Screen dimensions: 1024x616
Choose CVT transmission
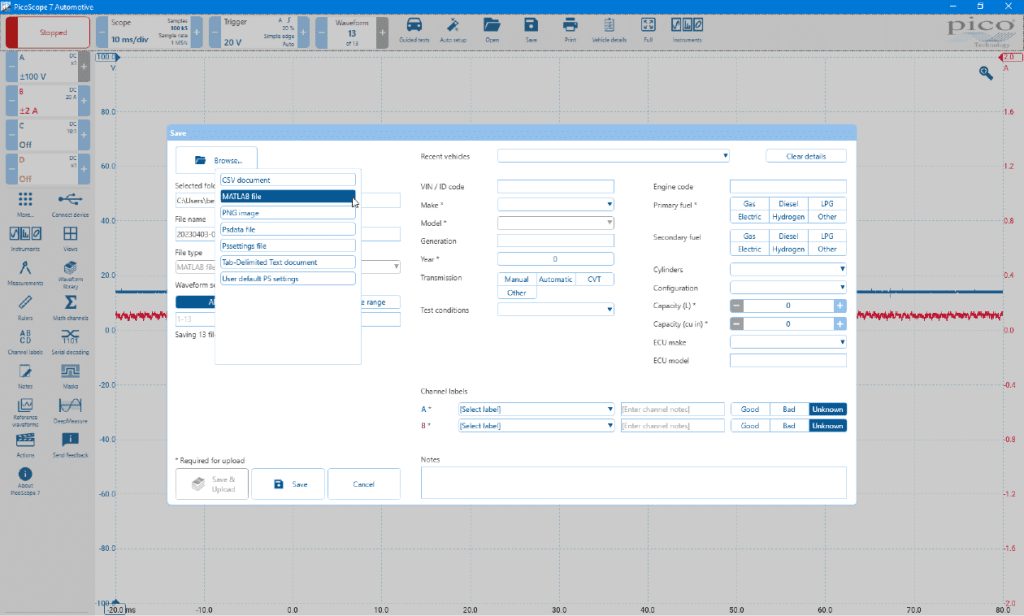[594, 279]
